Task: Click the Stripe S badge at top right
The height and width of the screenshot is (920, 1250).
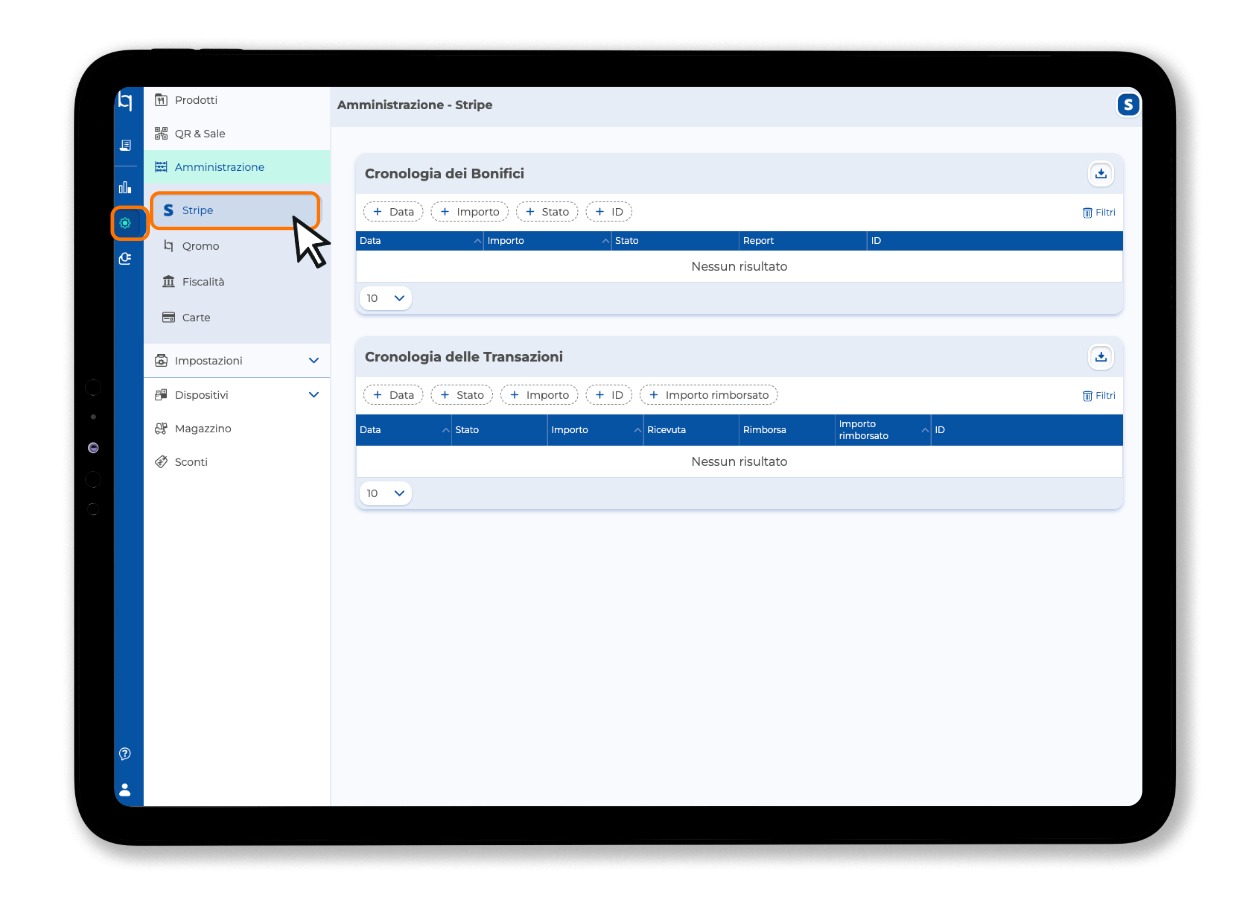Action: (x=1128, y=104)
